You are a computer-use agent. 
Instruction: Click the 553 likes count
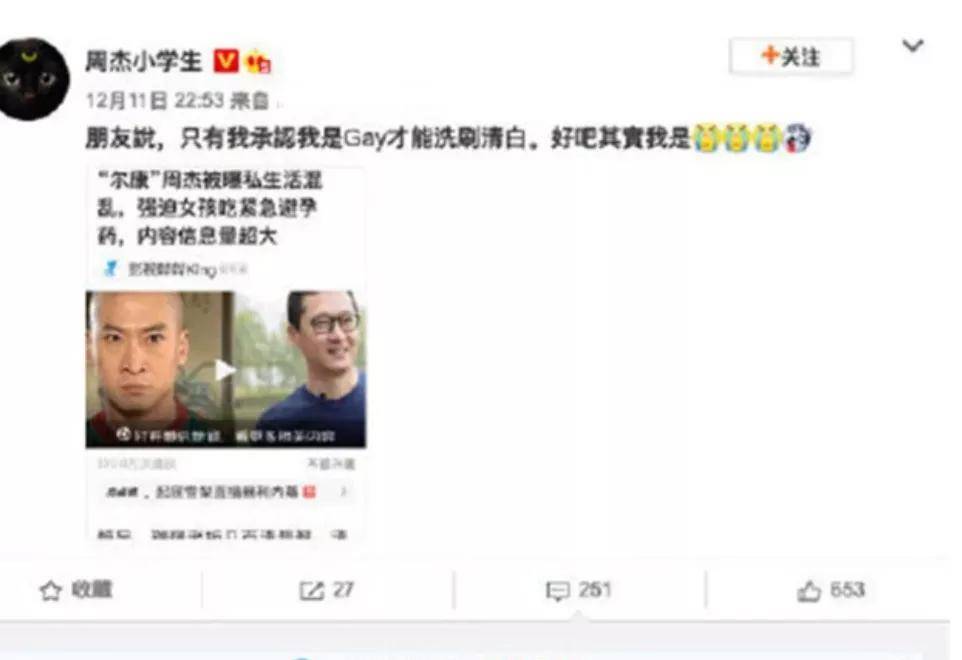[847, 590]
